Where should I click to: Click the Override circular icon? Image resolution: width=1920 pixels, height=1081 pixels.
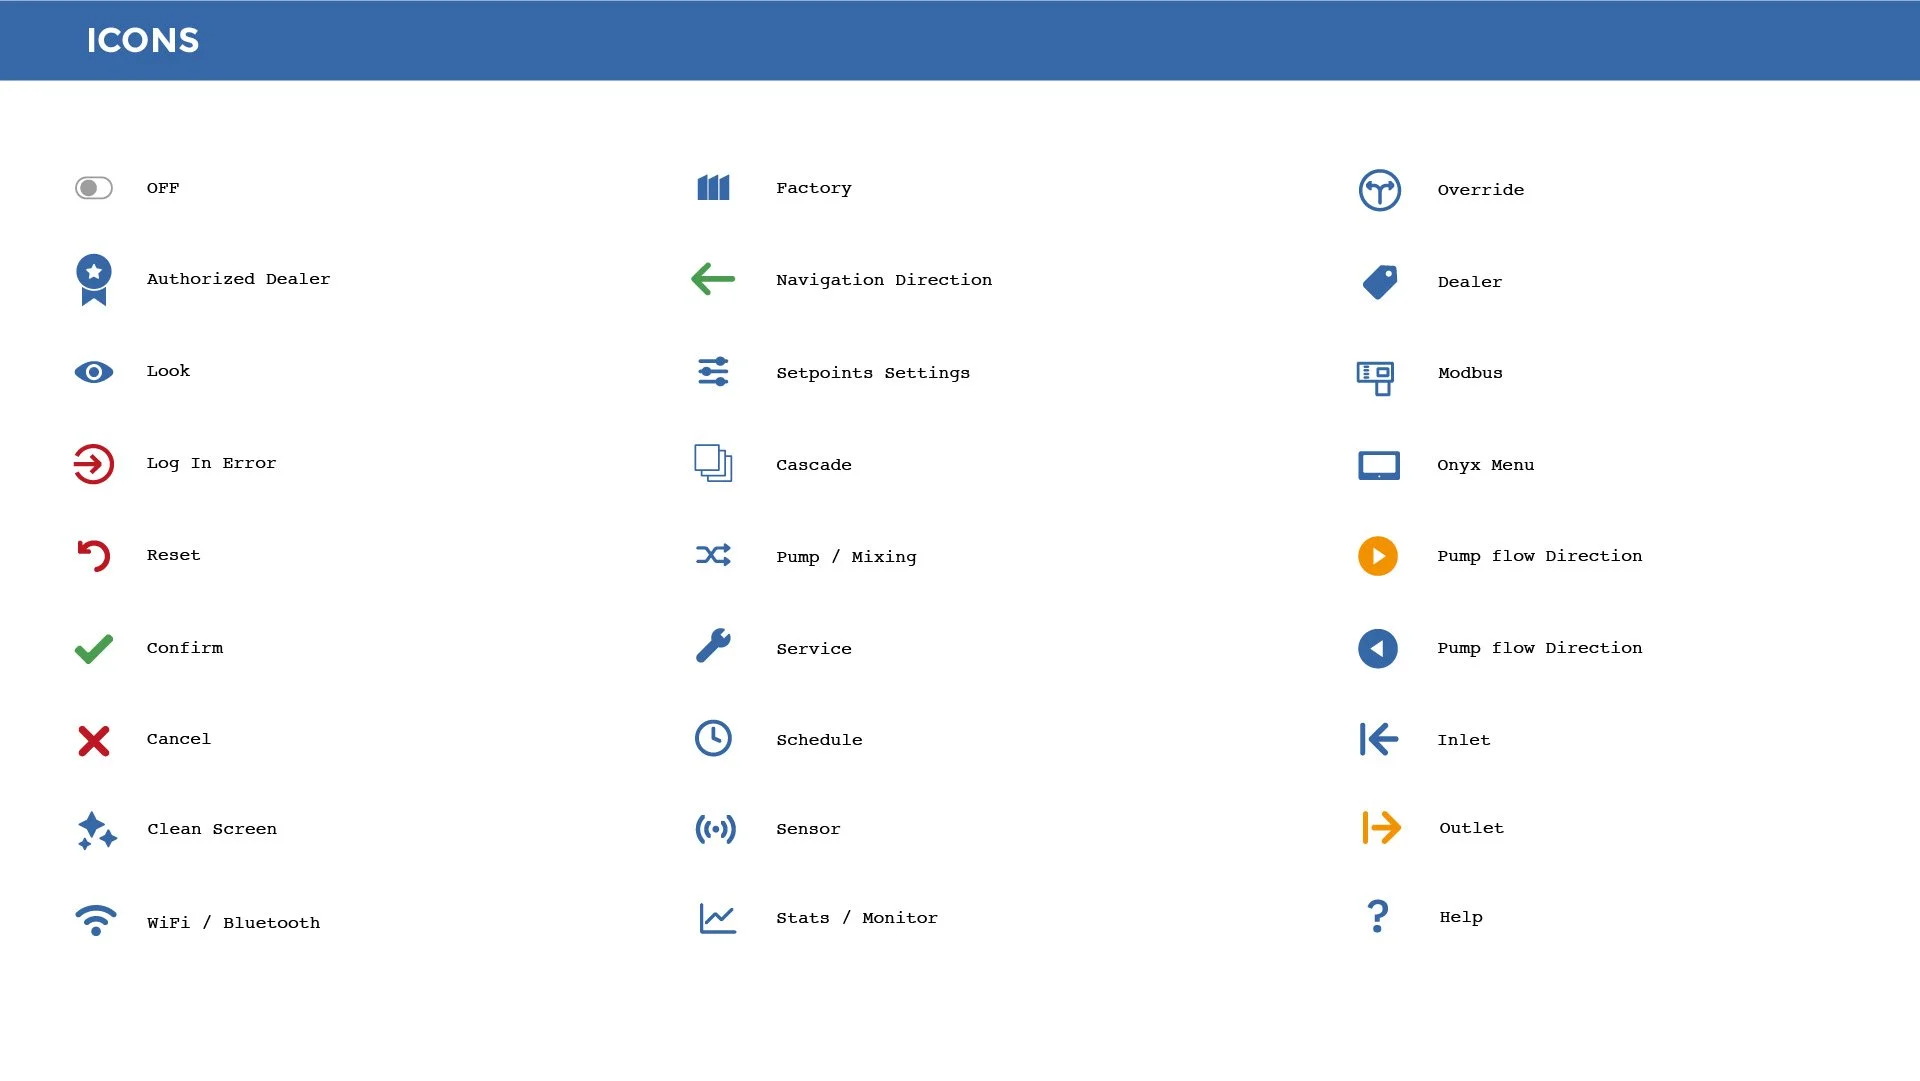coord(1379,190)
